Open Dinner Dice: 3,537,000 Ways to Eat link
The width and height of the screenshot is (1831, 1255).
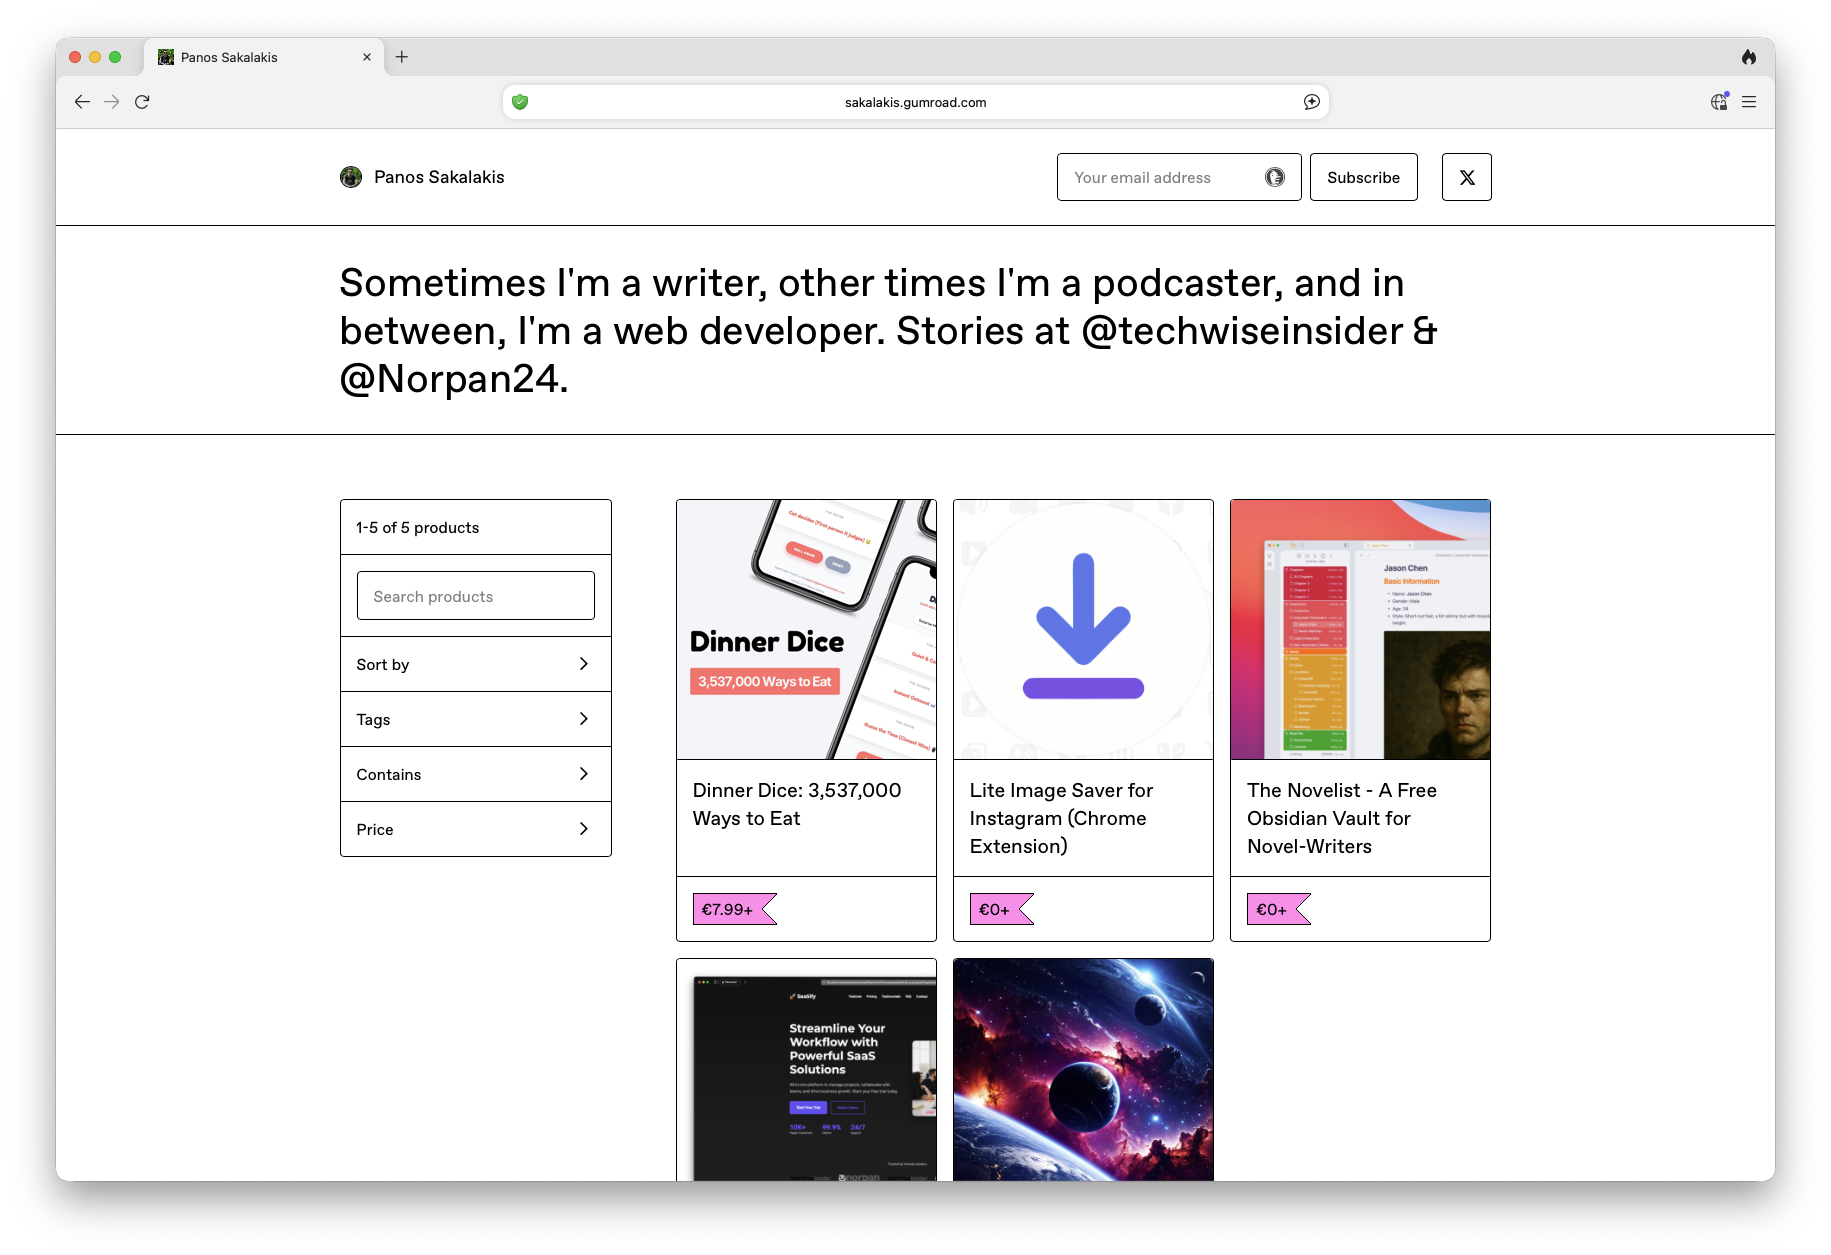[x=796, y=804]
